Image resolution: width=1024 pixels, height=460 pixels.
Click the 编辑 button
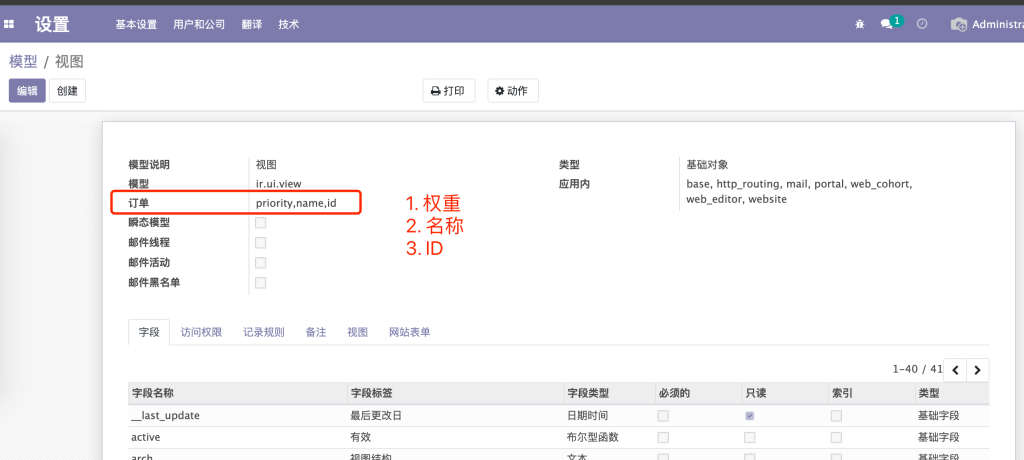pos(27,91)
